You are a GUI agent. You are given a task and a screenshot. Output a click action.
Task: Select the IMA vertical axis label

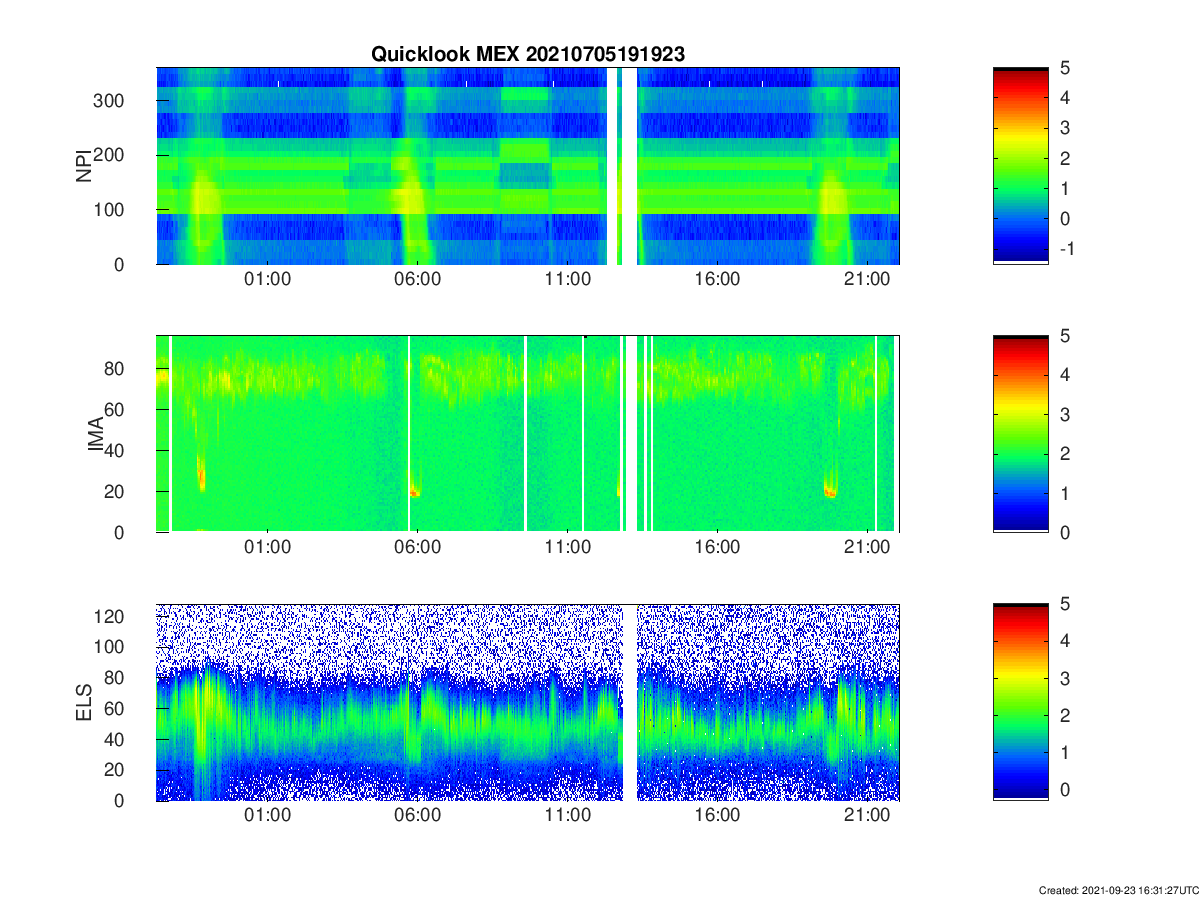coord(97,433)
